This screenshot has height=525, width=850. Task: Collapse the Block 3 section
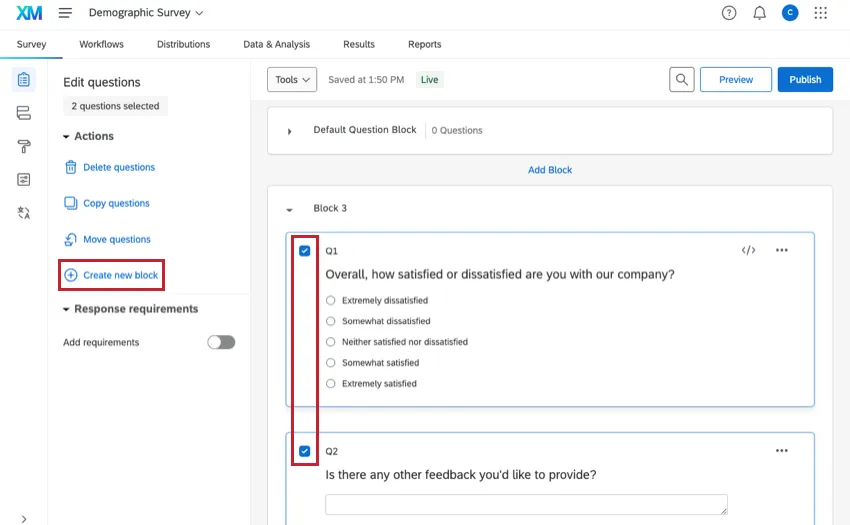[x=290, y=209]
